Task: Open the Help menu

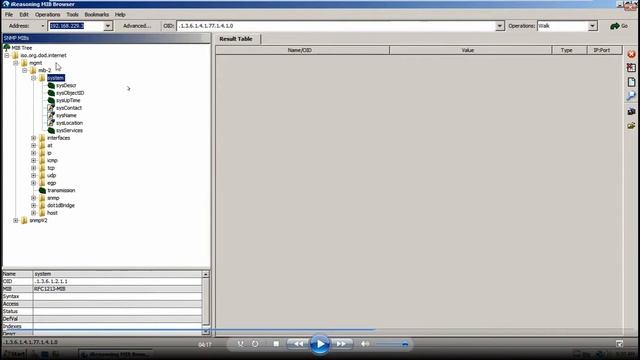Action: coord(120,14)
